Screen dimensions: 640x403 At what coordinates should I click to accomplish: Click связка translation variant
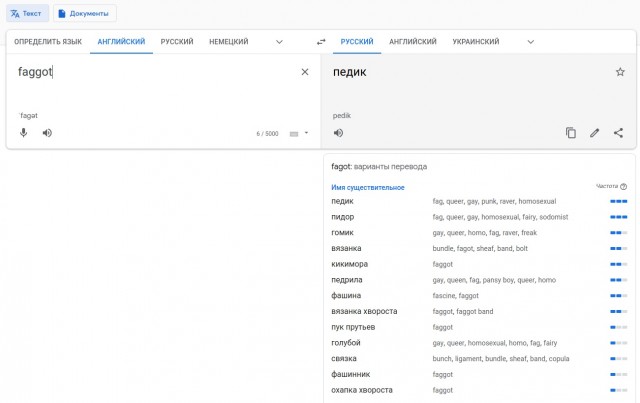[x=344, y=358]
